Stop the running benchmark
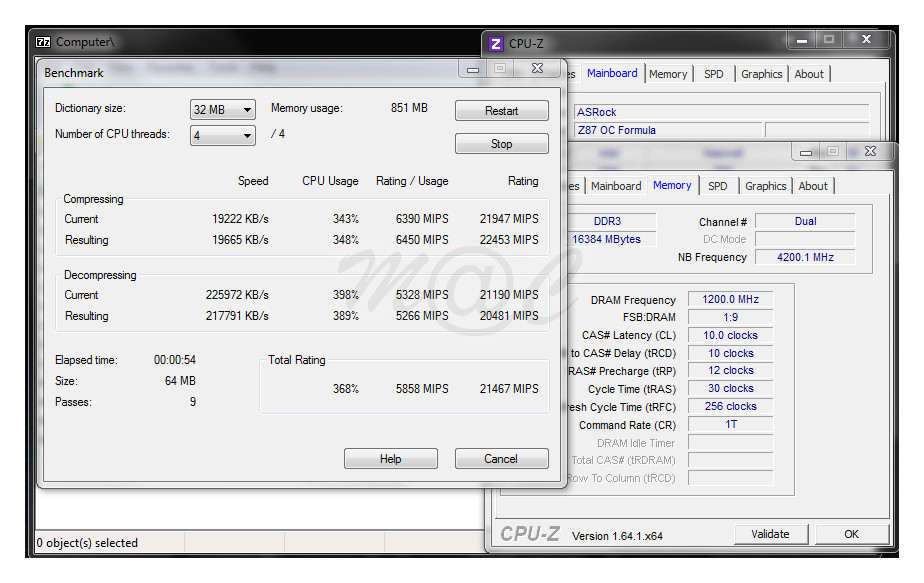The height and width of the screenshot is (583, 924). tap(501, 144)
